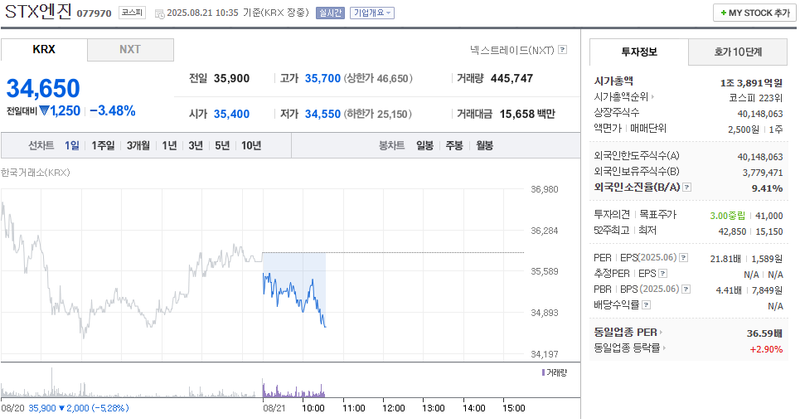Screen dimensions: 800x419
Task: Click help icon next to PBR BPS(2025.06)
Action: [x=686, y=289]
